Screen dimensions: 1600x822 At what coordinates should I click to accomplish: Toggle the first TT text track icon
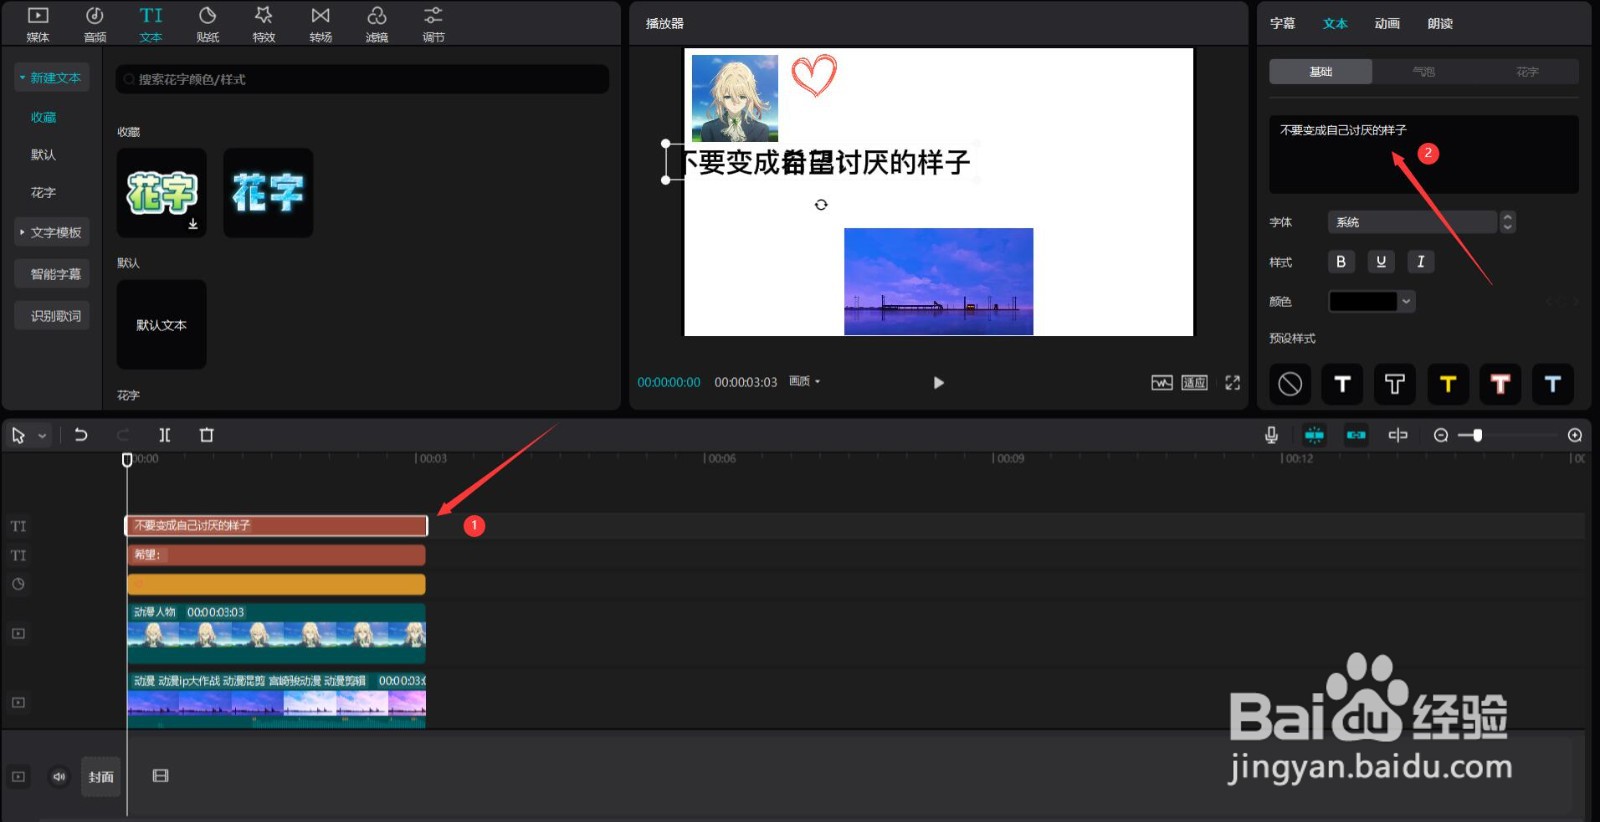[18, 526]
